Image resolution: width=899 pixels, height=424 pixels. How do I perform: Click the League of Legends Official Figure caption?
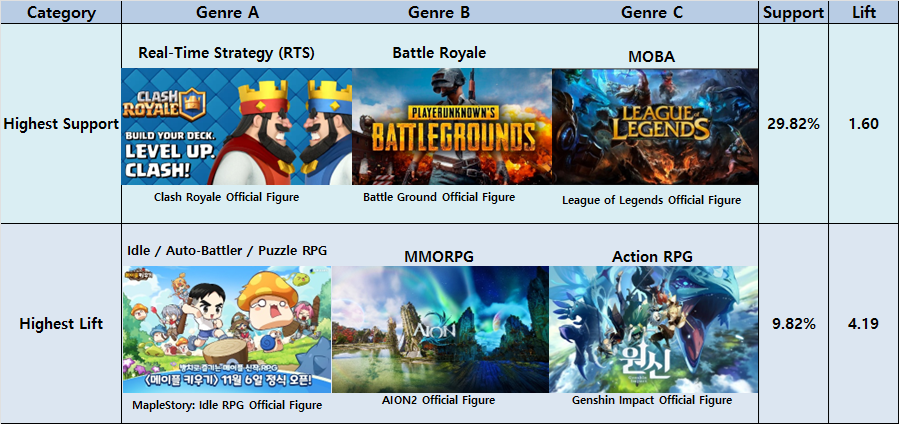point(651,200)
